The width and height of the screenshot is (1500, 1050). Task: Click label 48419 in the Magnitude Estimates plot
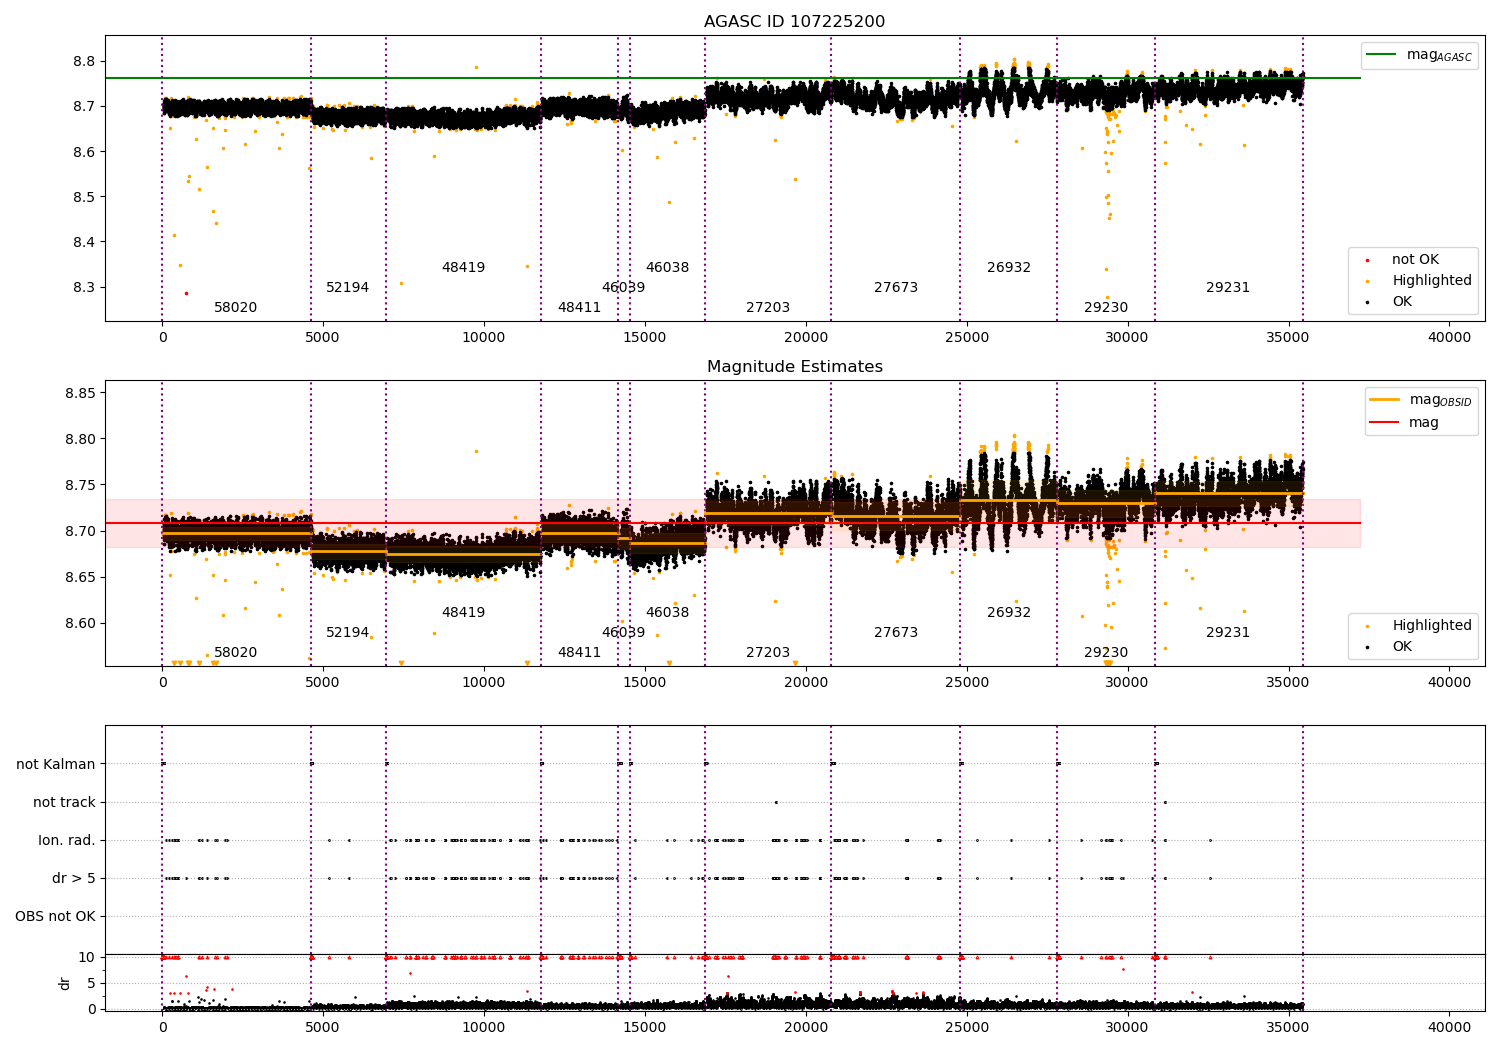click(463, 613)
